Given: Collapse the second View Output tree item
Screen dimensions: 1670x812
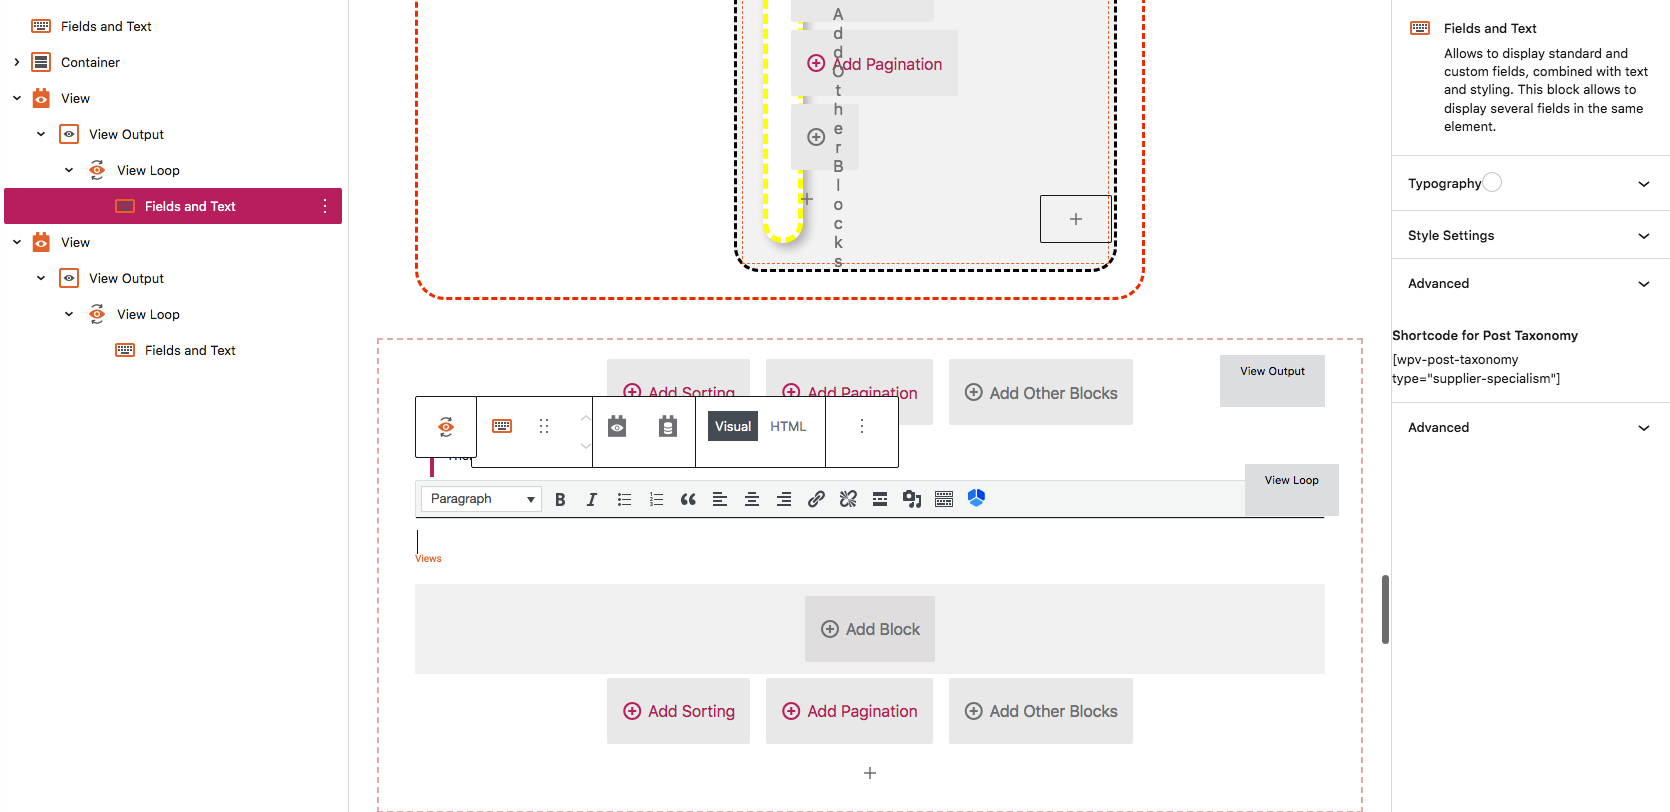Looking at the screenshot, I should [x=41, y=278].
